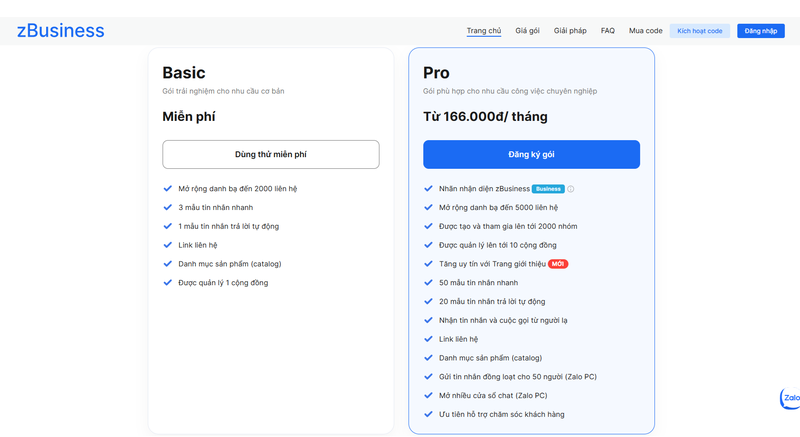Screen dimensions: 800x437
Task: Click checkmark beside Ưu tiên hỗ trợ chăm sóc
Action: pyautogui.click(x=428, y=414)
